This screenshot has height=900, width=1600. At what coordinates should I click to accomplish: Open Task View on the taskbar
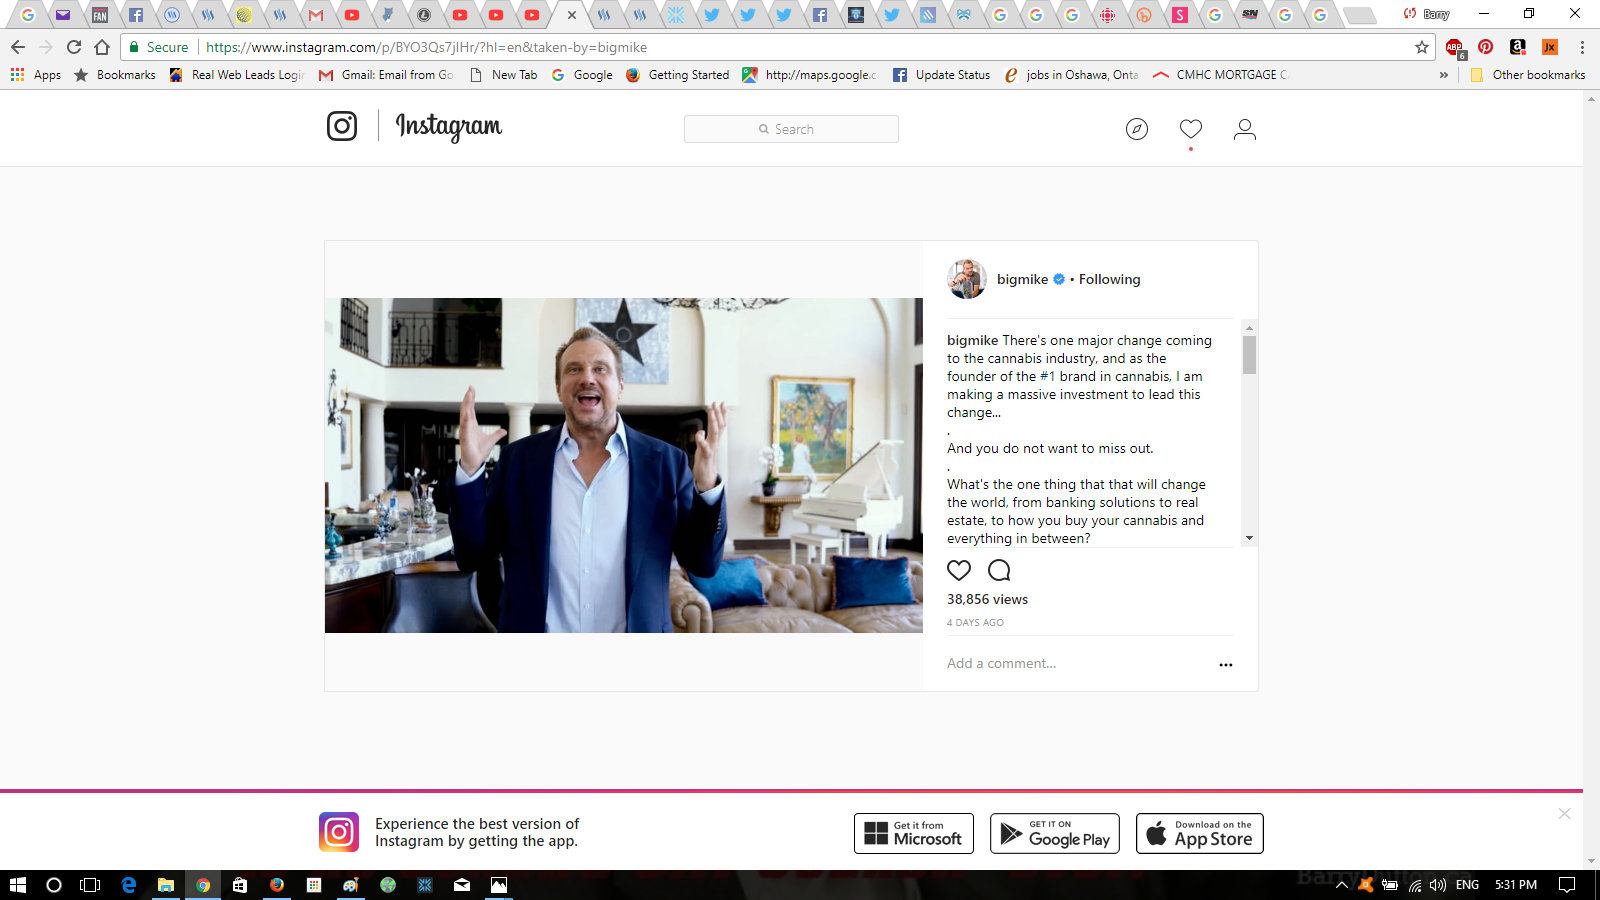[90, 885]
